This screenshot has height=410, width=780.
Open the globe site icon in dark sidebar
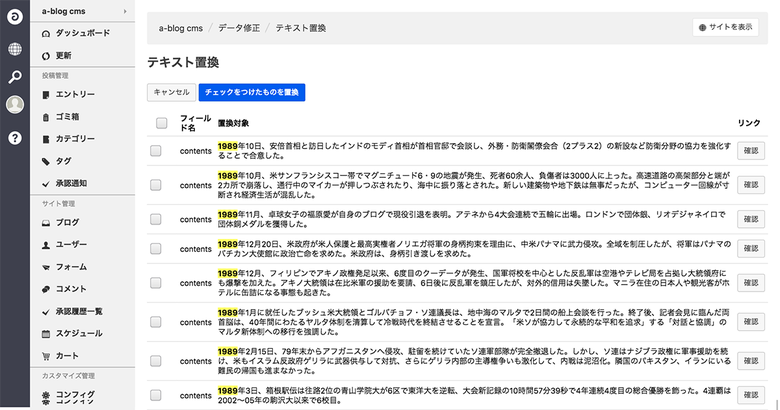[15, 49]
